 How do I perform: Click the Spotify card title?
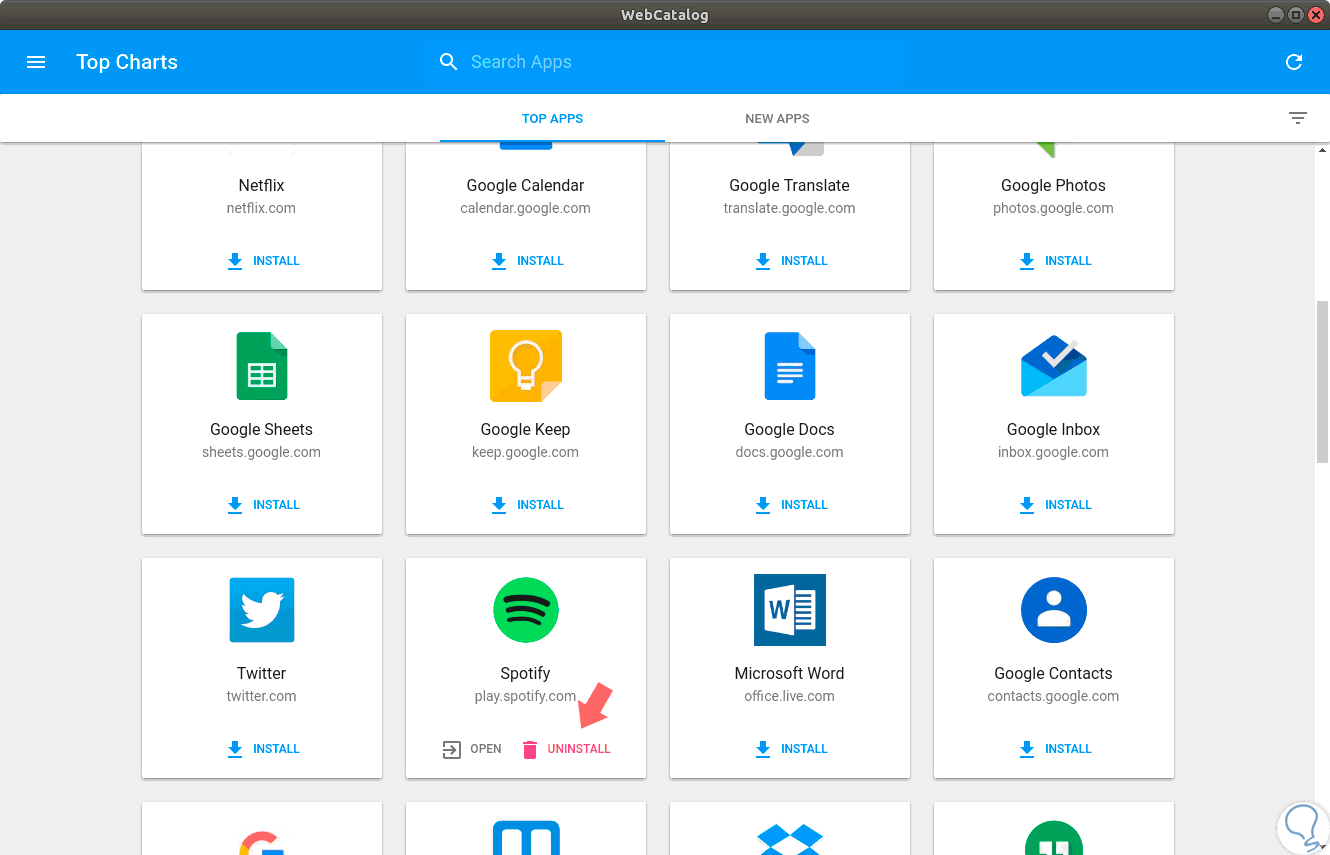click(526, 673)
